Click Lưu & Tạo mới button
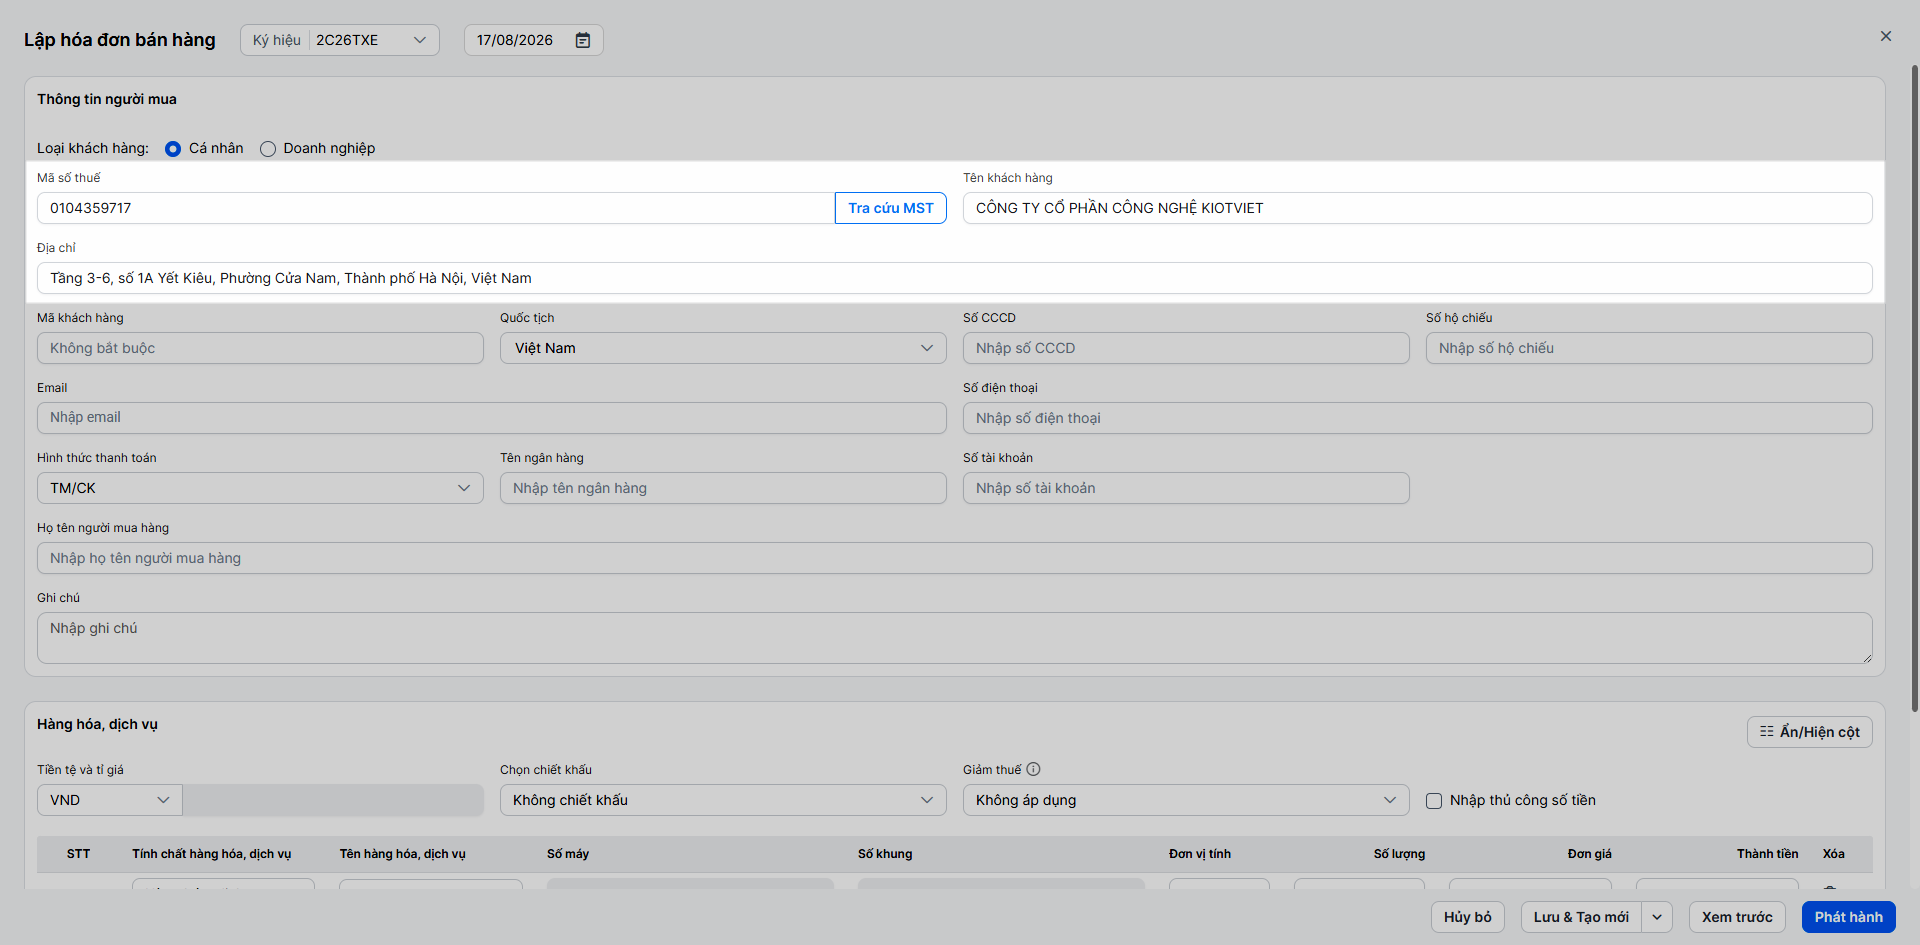This screenshot has width=1920, height=945. [x=1581, y=917]
